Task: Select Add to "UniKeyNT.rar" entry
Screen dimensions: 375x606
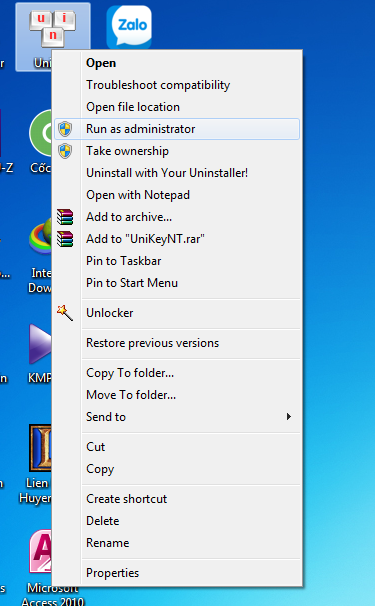Action: click(x=177, y=239)
